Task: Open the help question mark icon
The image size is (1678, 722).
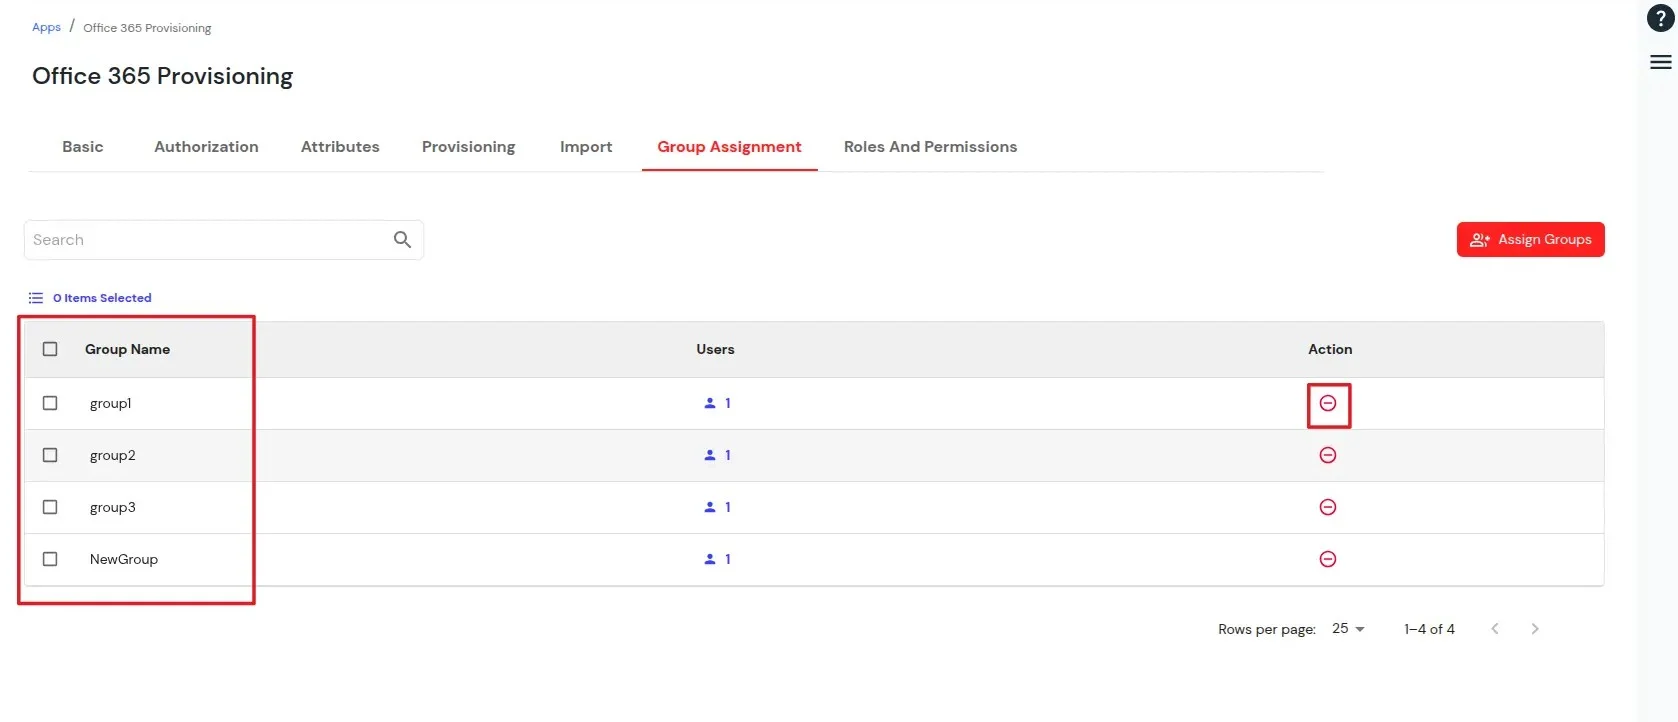Action: click(x=1660, y=18)
